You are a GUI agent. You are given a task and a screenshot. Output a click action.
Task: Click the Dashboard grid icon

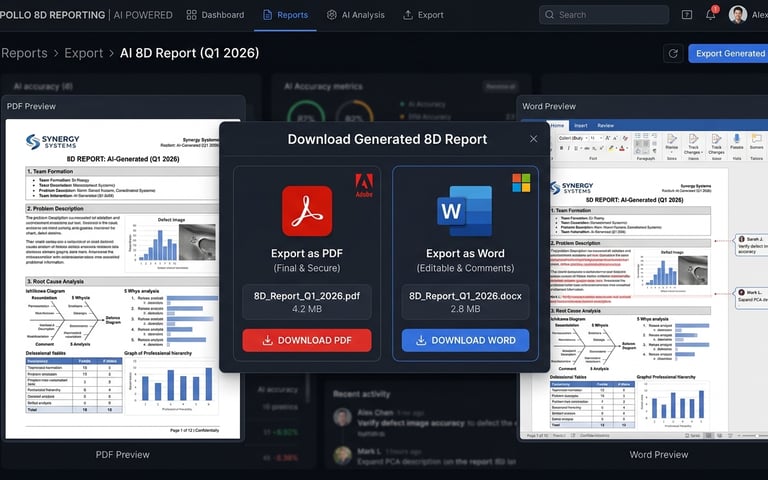click(x=192, y=15)
